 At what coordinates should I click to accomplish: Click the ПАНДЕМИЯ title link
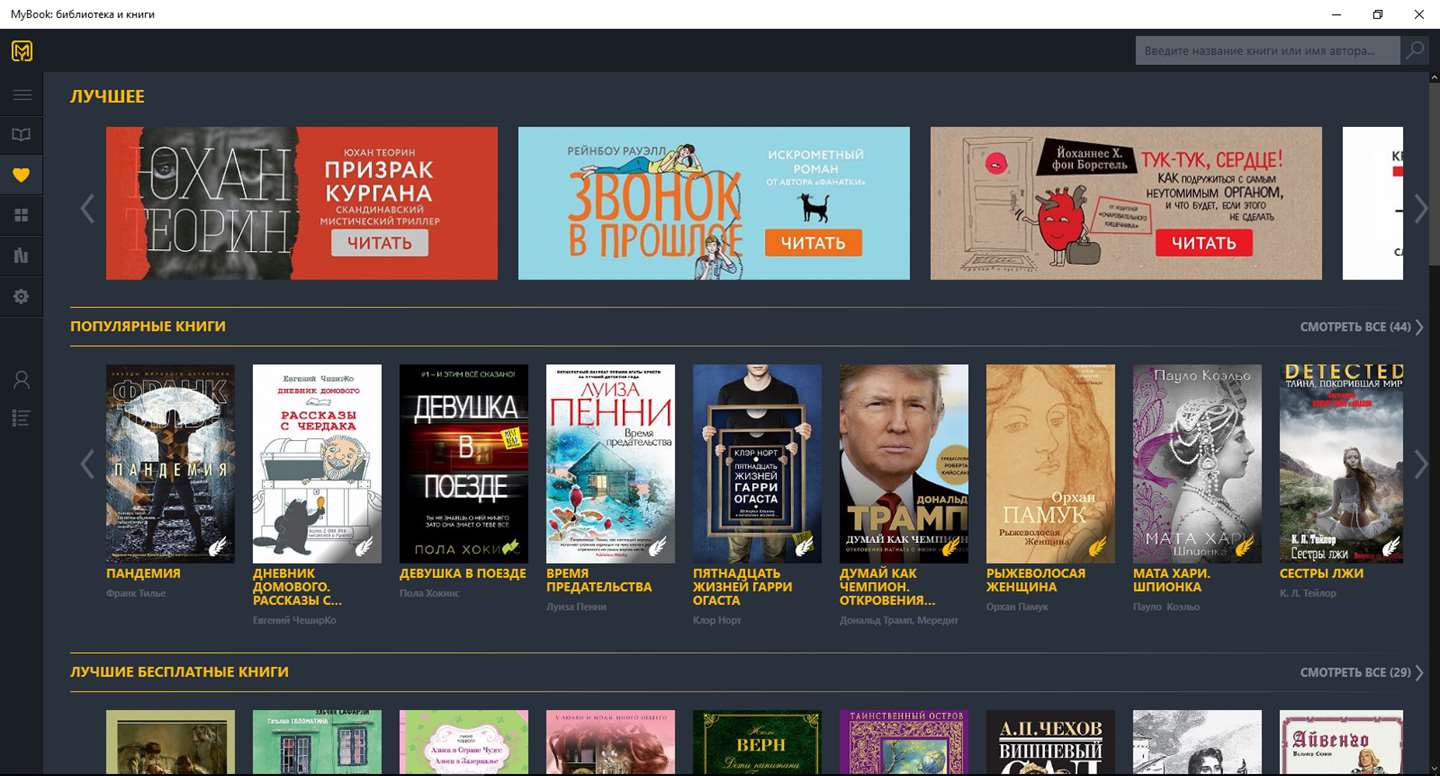(x=143, y=574)
